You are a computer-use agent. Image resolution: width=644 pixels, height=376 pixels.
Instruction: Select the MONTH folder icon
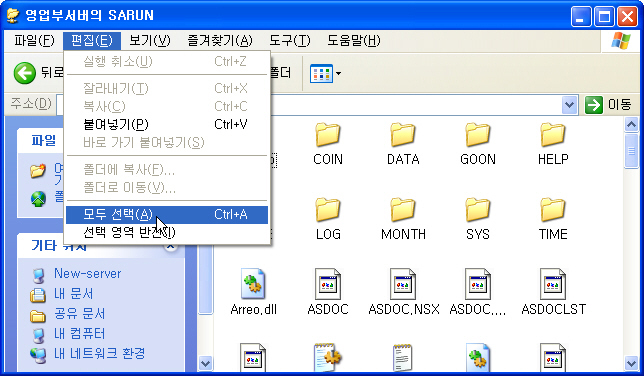[402, 210]
